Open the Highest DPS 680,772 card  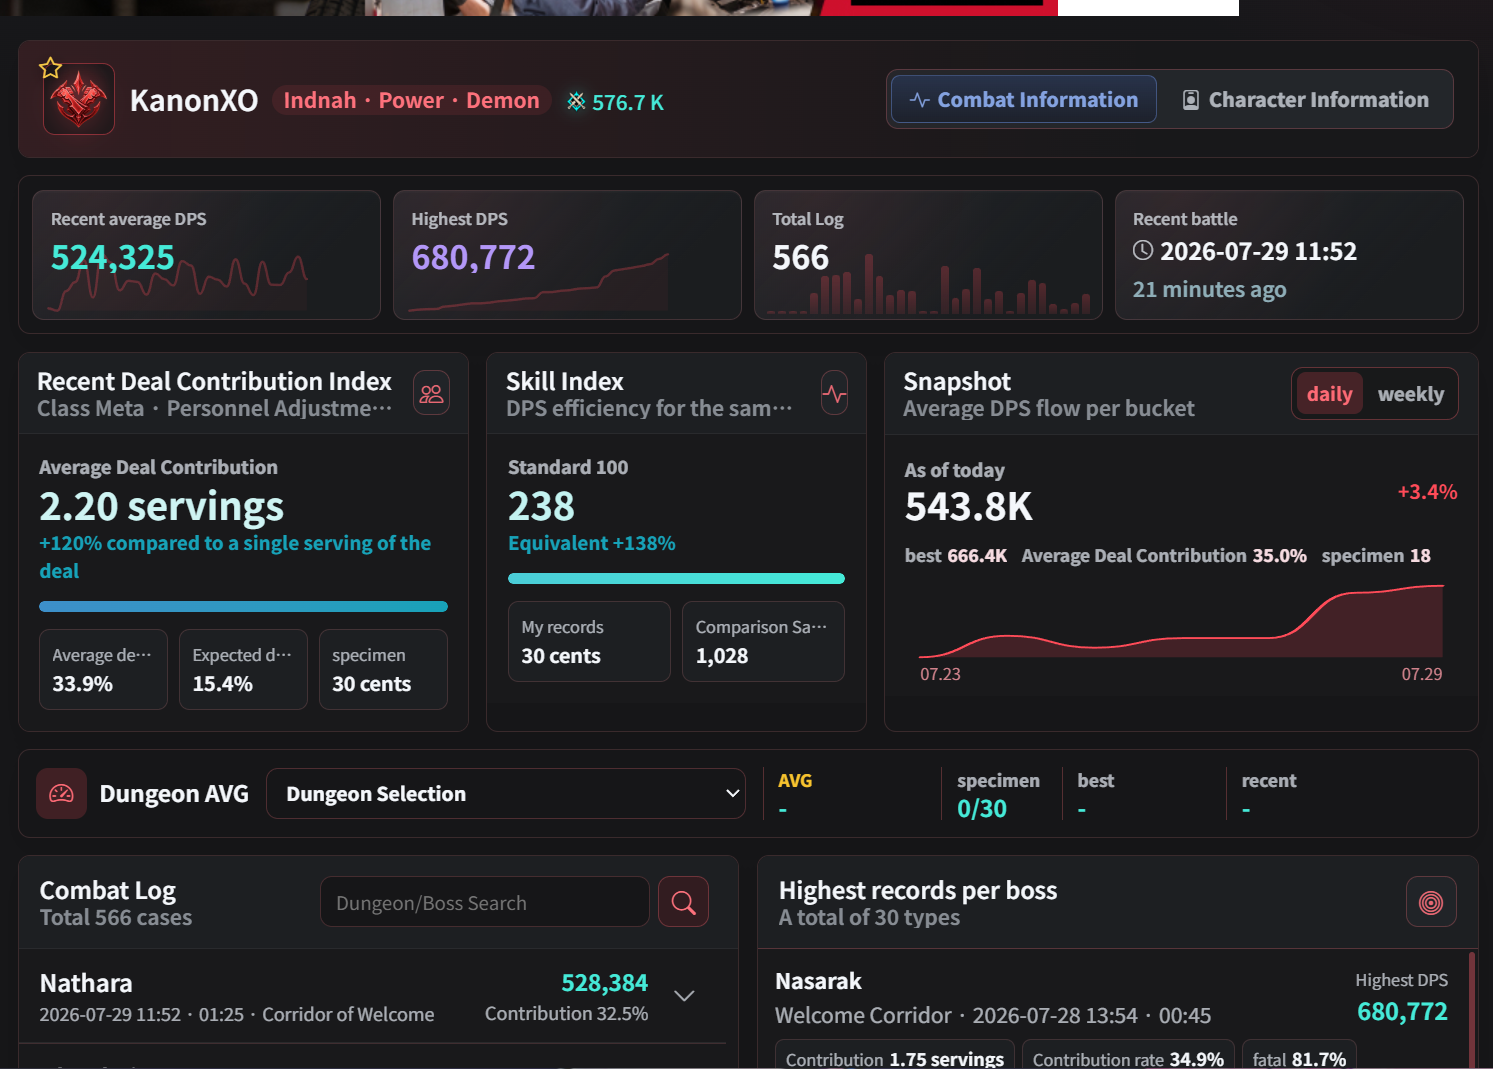click(567, 255)
